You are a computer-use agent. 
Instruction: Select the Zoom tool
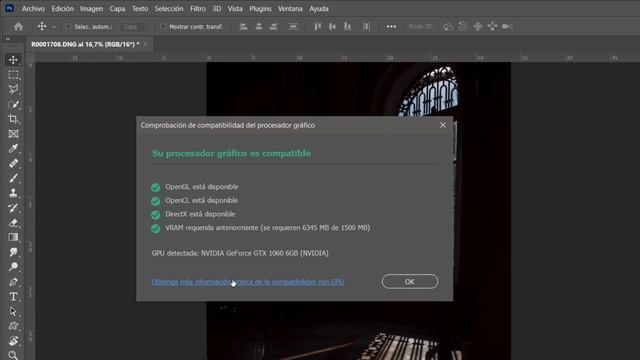13,355
